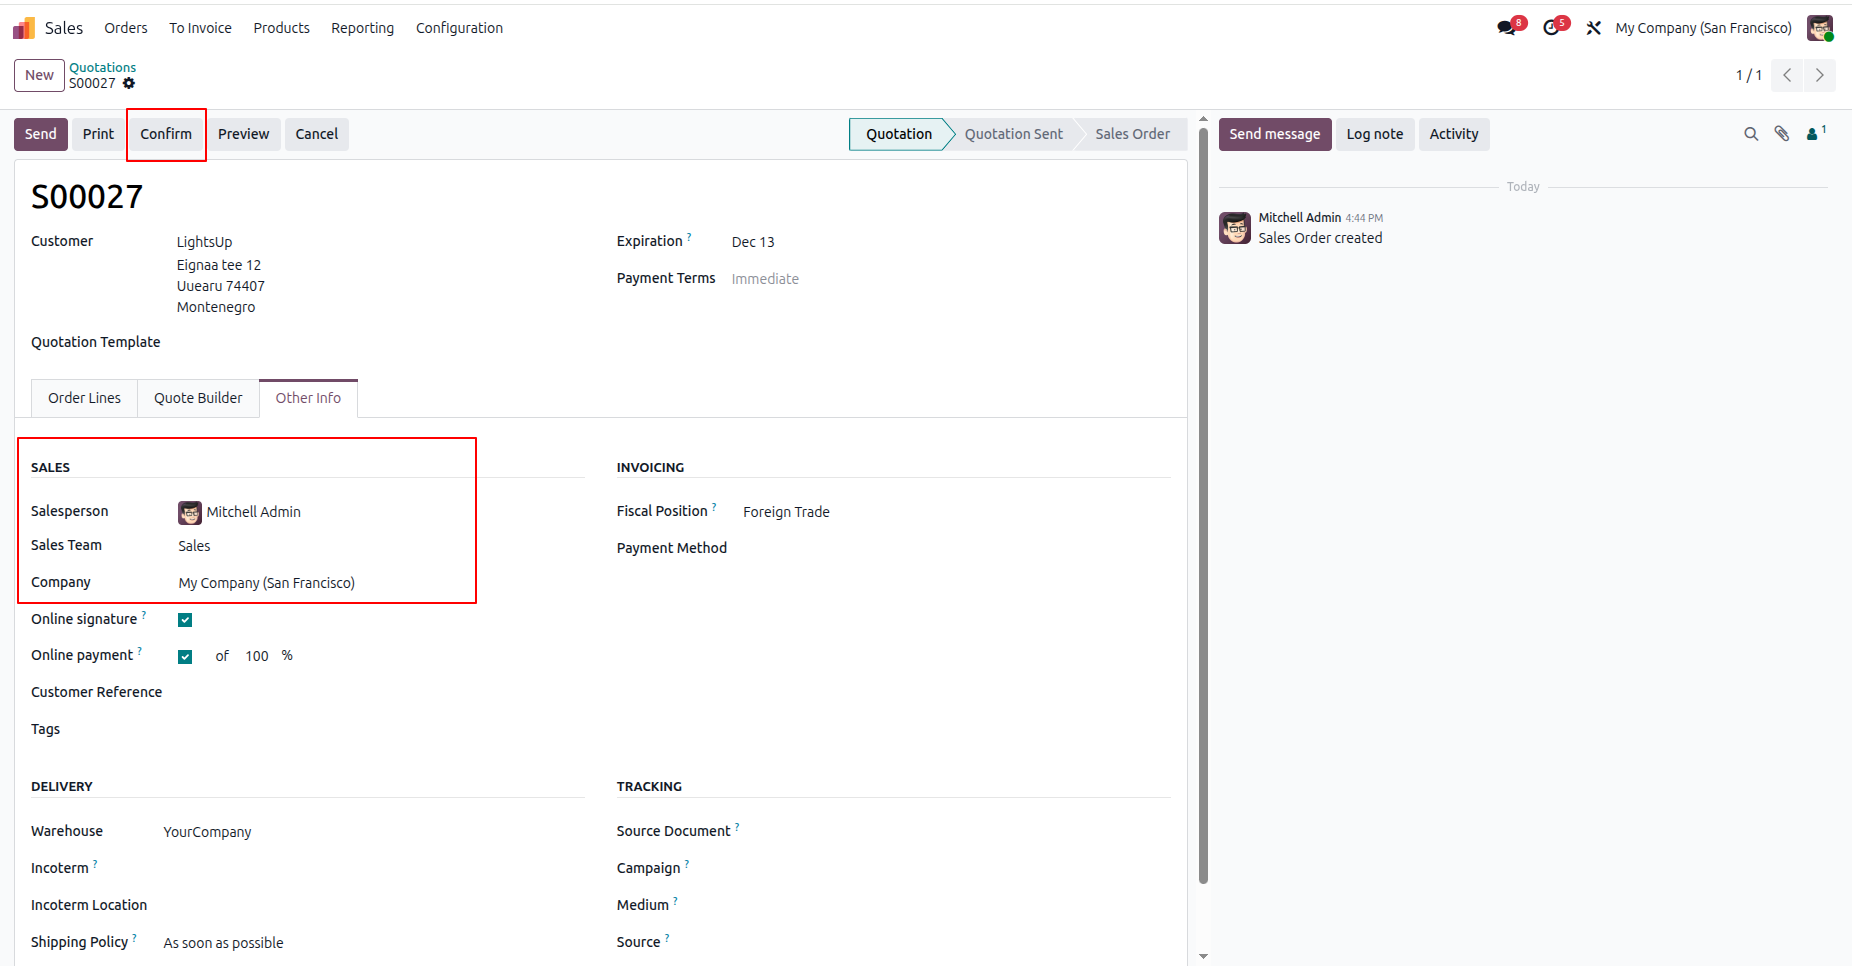Go back to Quotations breadcrumb link
Viewport: 1852px width, 966px height.
coord(102,67)
